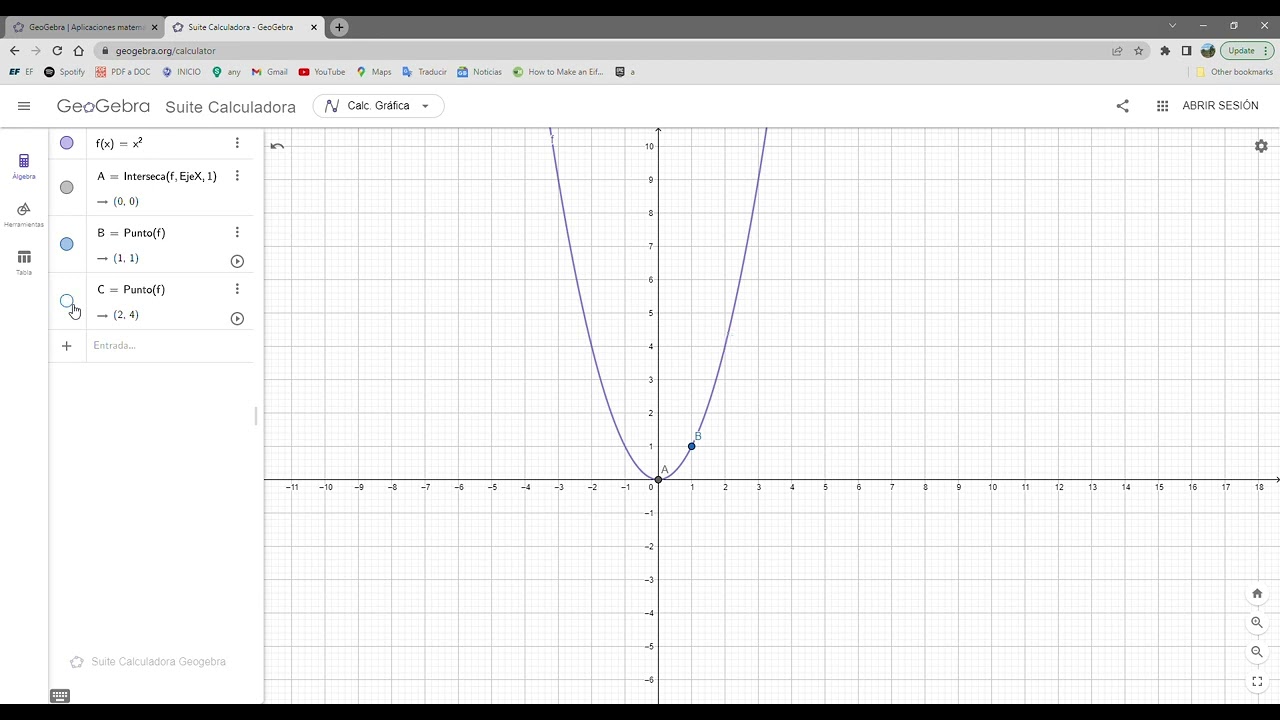Open the Chrome three-dot menu

(1268, 51)
